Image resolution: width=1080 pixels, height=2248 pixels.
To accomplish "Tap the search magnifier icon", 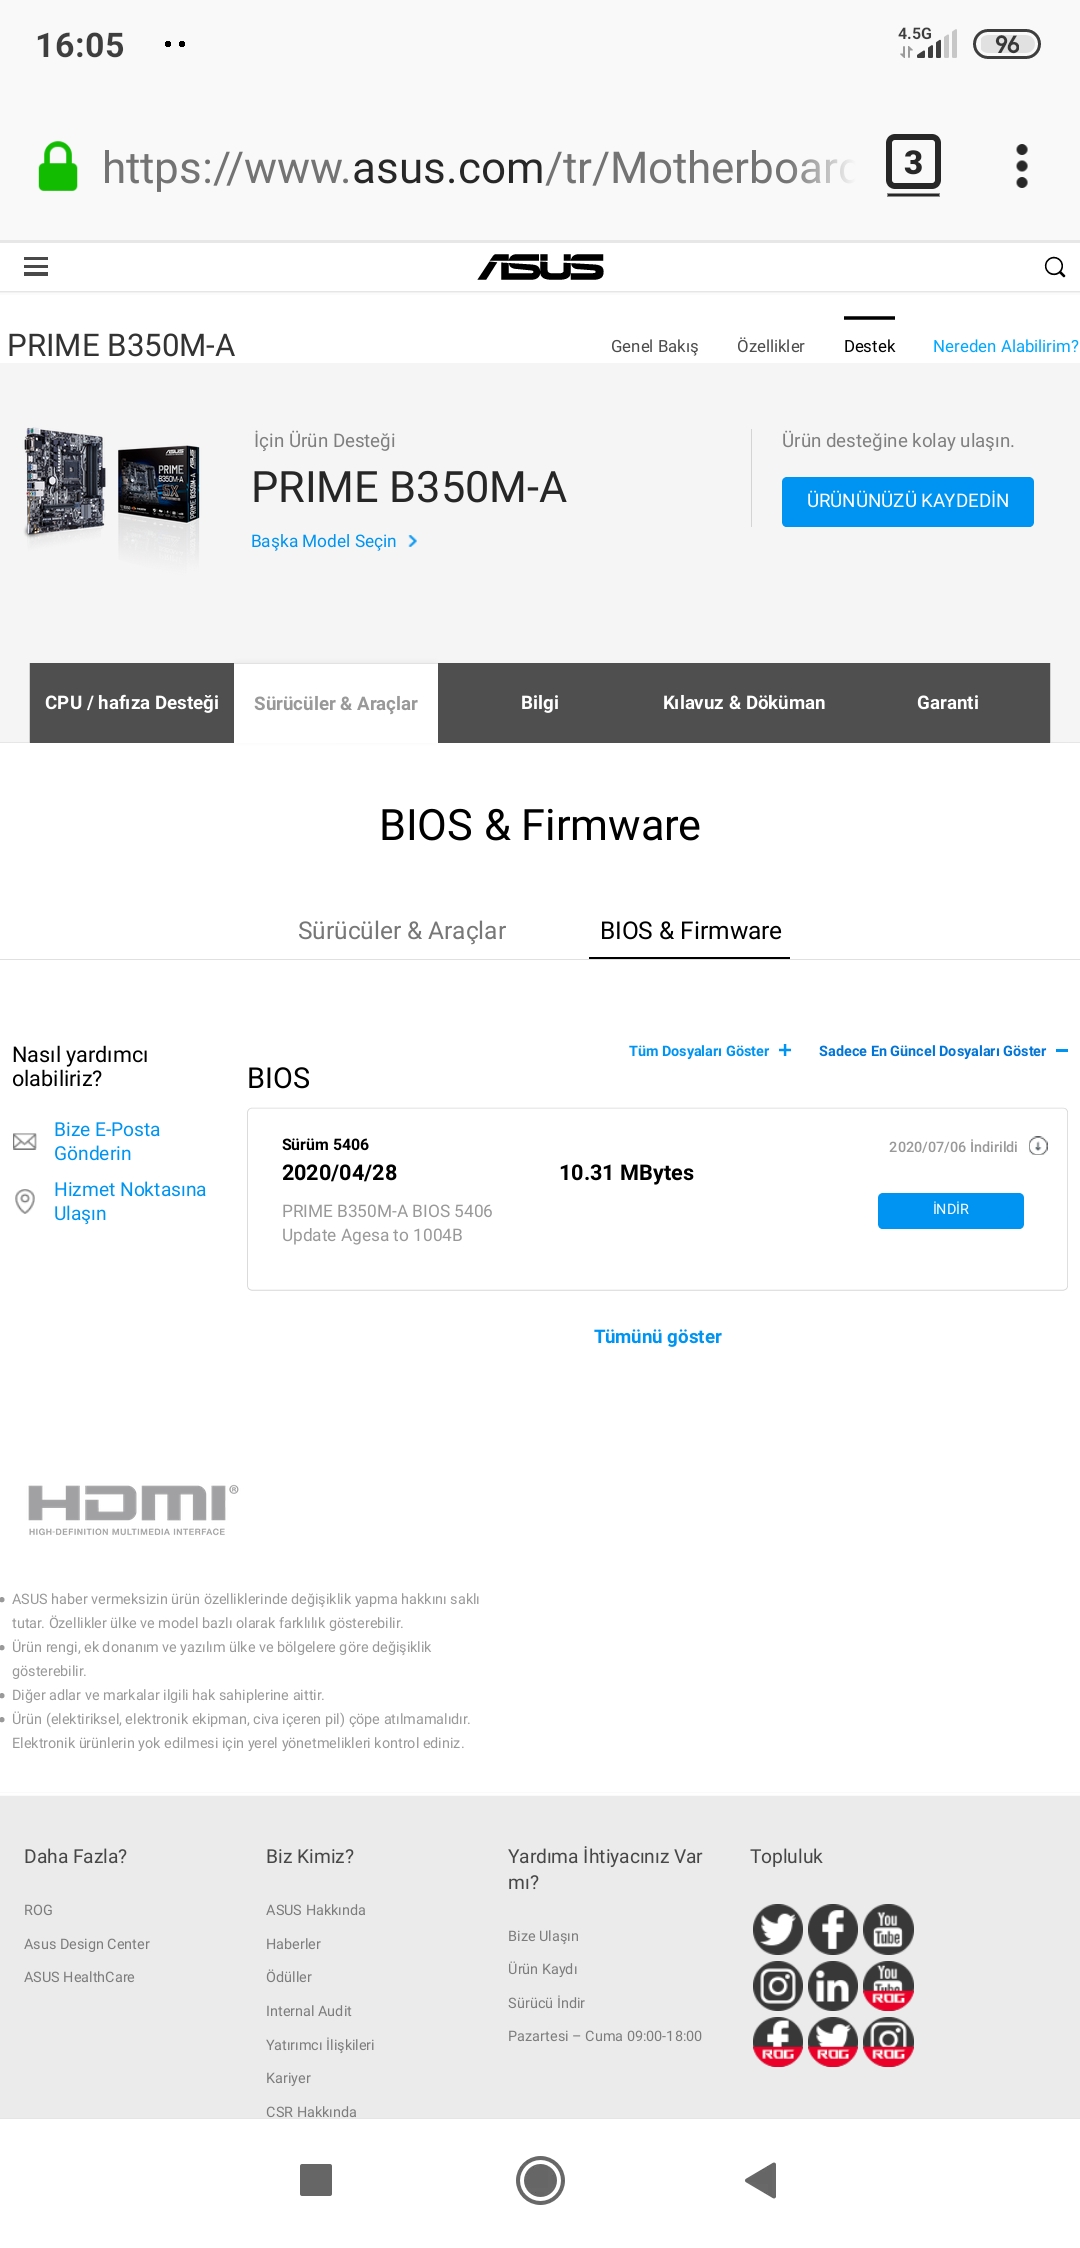I will click(1054, 266).
